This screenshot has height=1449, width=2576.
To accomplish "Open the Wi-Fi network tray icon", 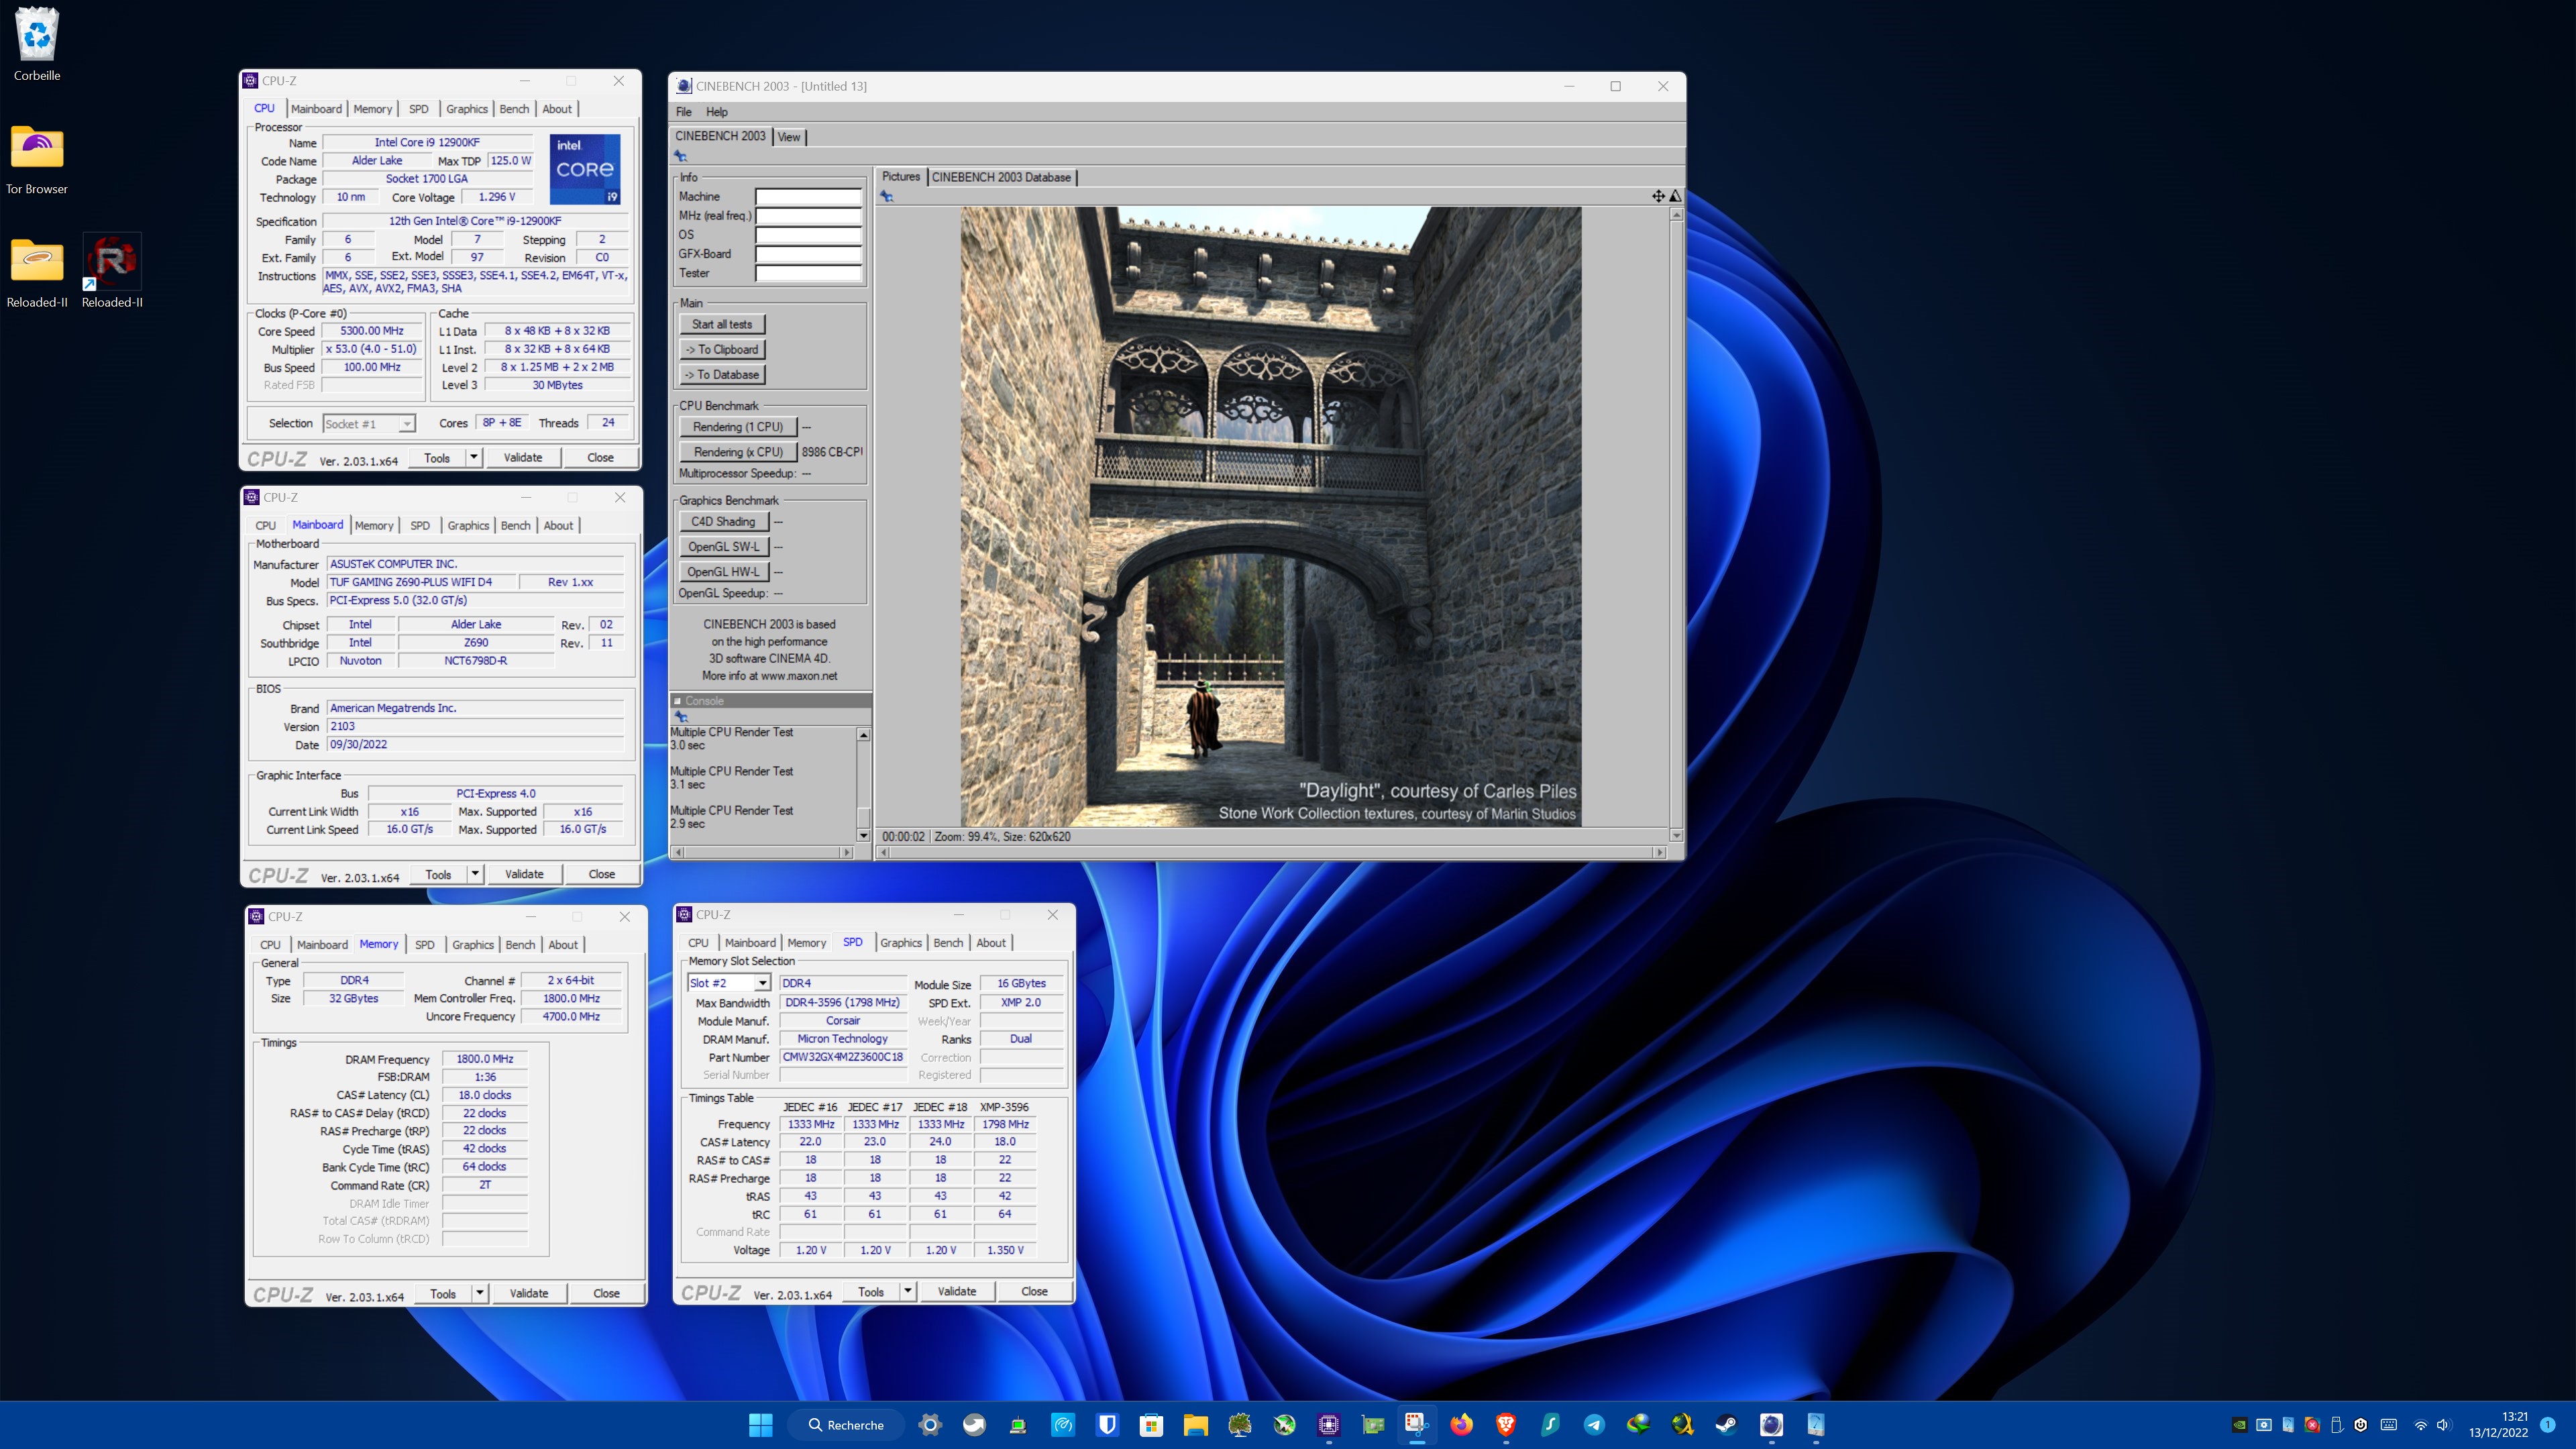I will pyautogui.click(x=2420, y=1425).
